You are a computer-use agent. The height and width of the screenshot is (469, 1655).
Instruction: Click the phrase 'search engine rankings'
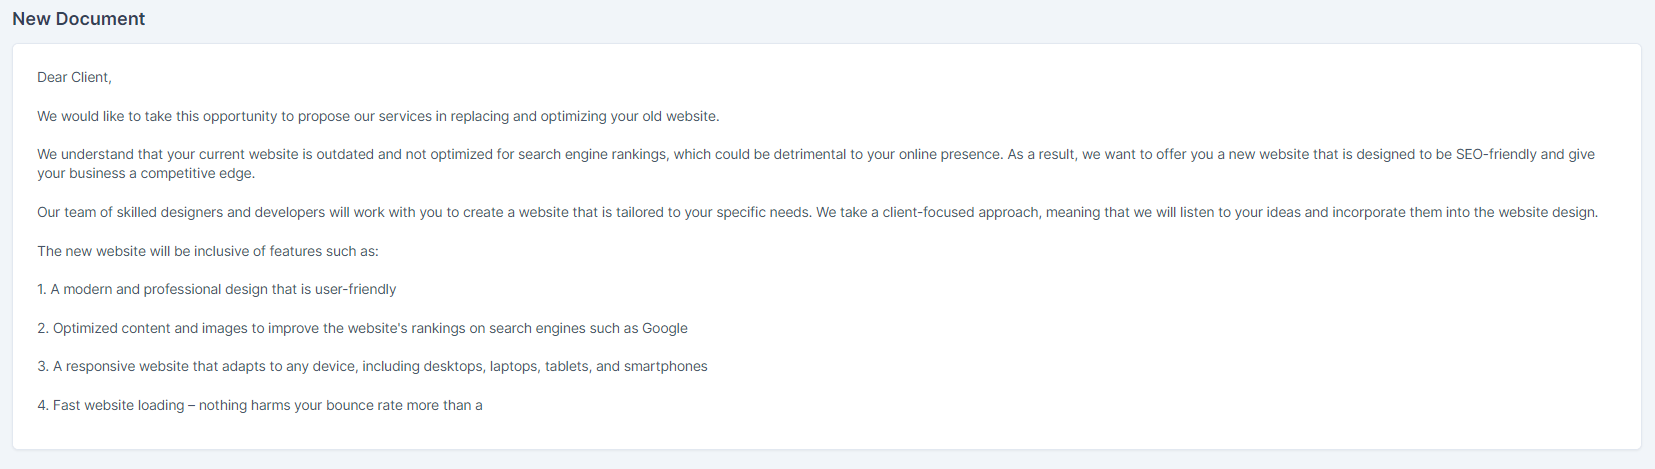[593, 154]
